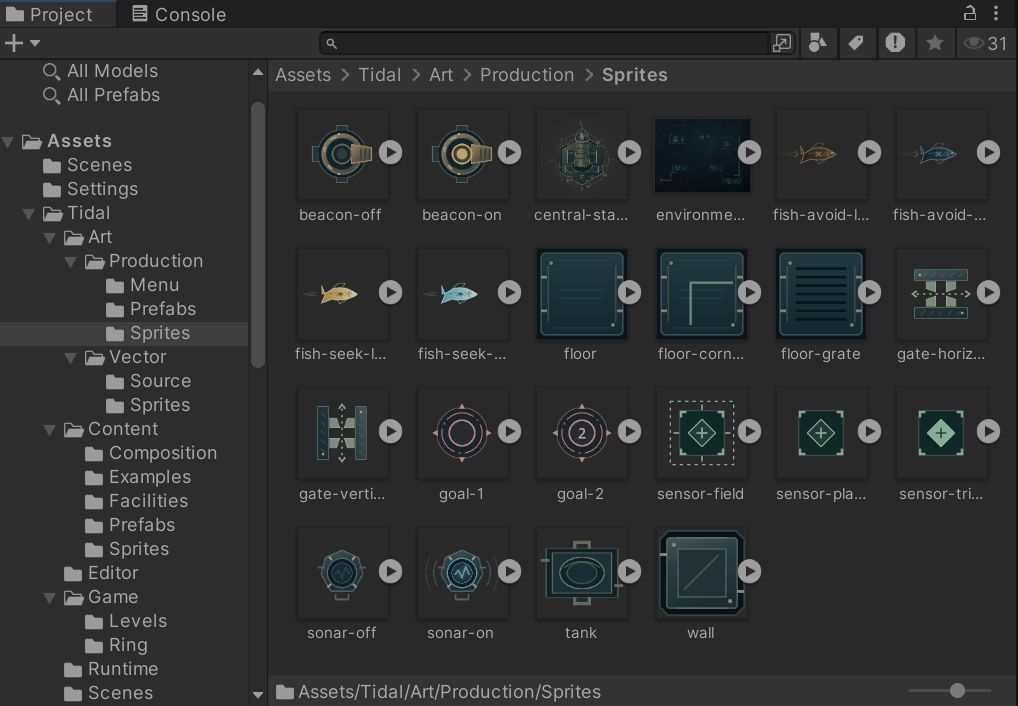Toggle the Project window lock
The height and width of the screenshot is (706, 1018).
(969, 13)
